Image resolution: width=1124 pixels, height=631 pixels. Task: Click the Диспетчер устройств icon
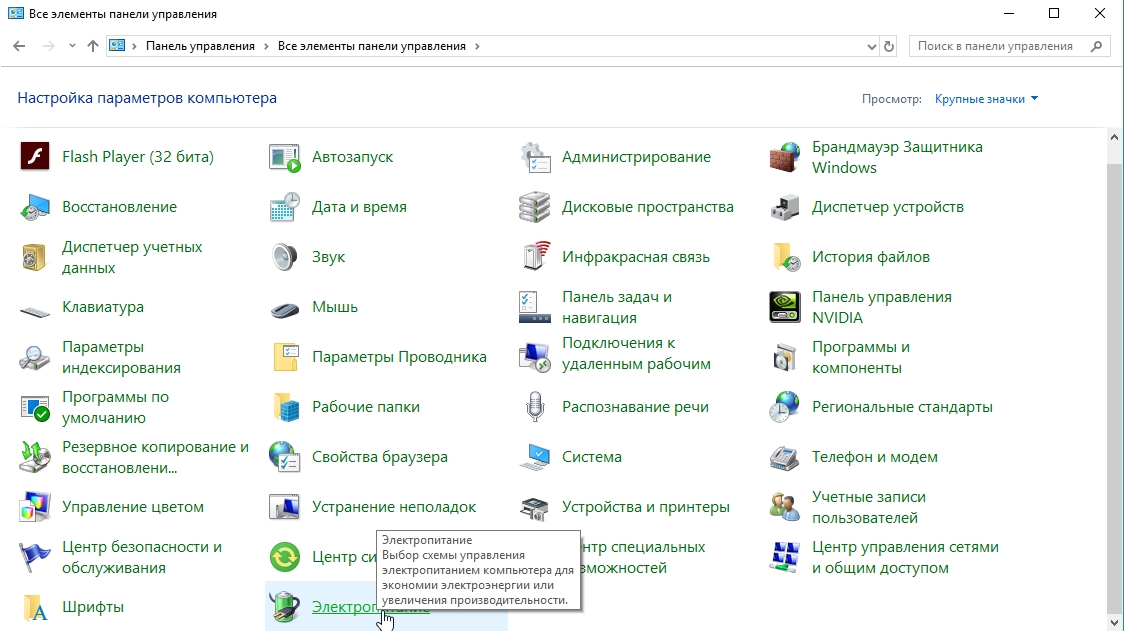click(x=784, y=207)
